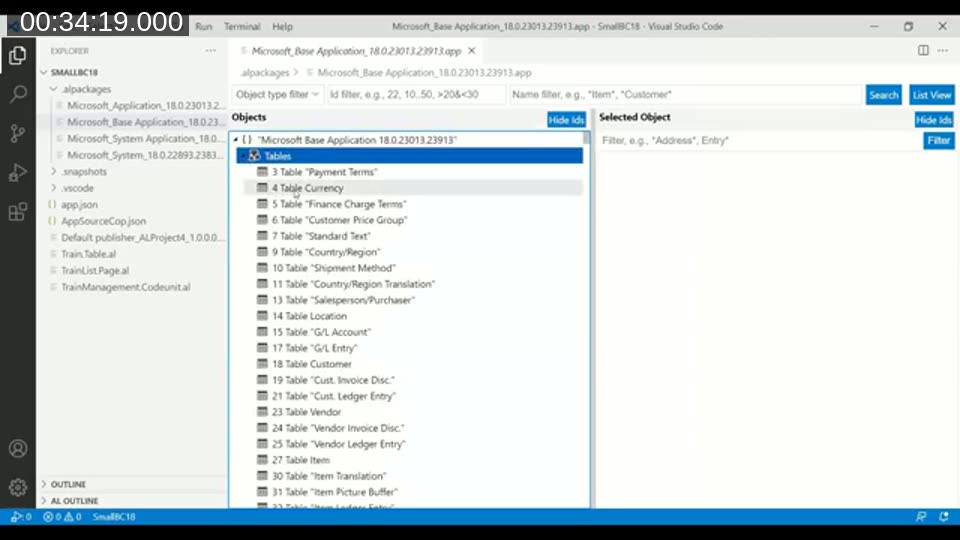Open the Run menu
Image resolution: width=960 pixels, height=540 pixels.
coord(204,26)
